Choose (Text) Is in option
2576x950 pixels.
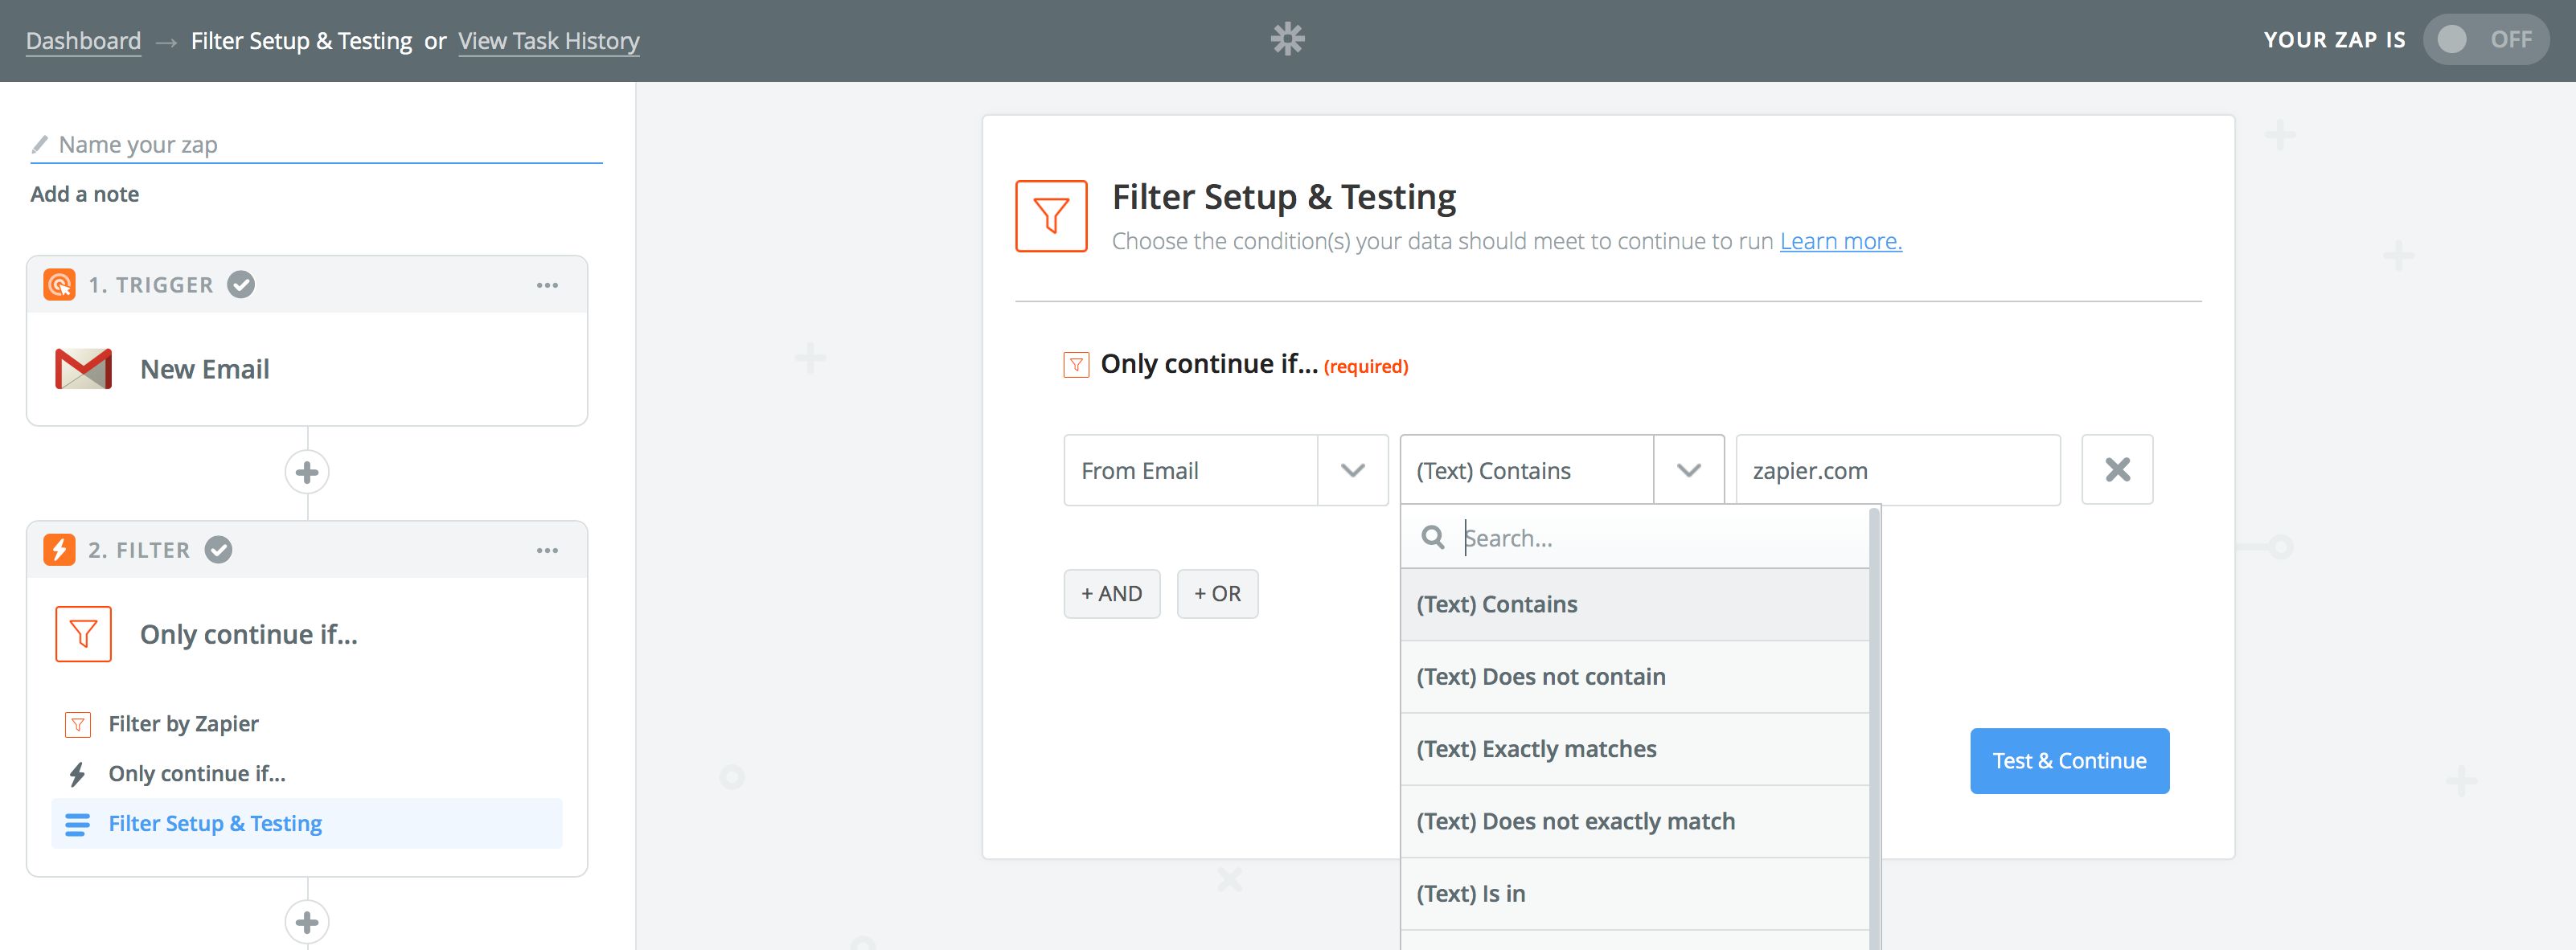point(1470,894)
